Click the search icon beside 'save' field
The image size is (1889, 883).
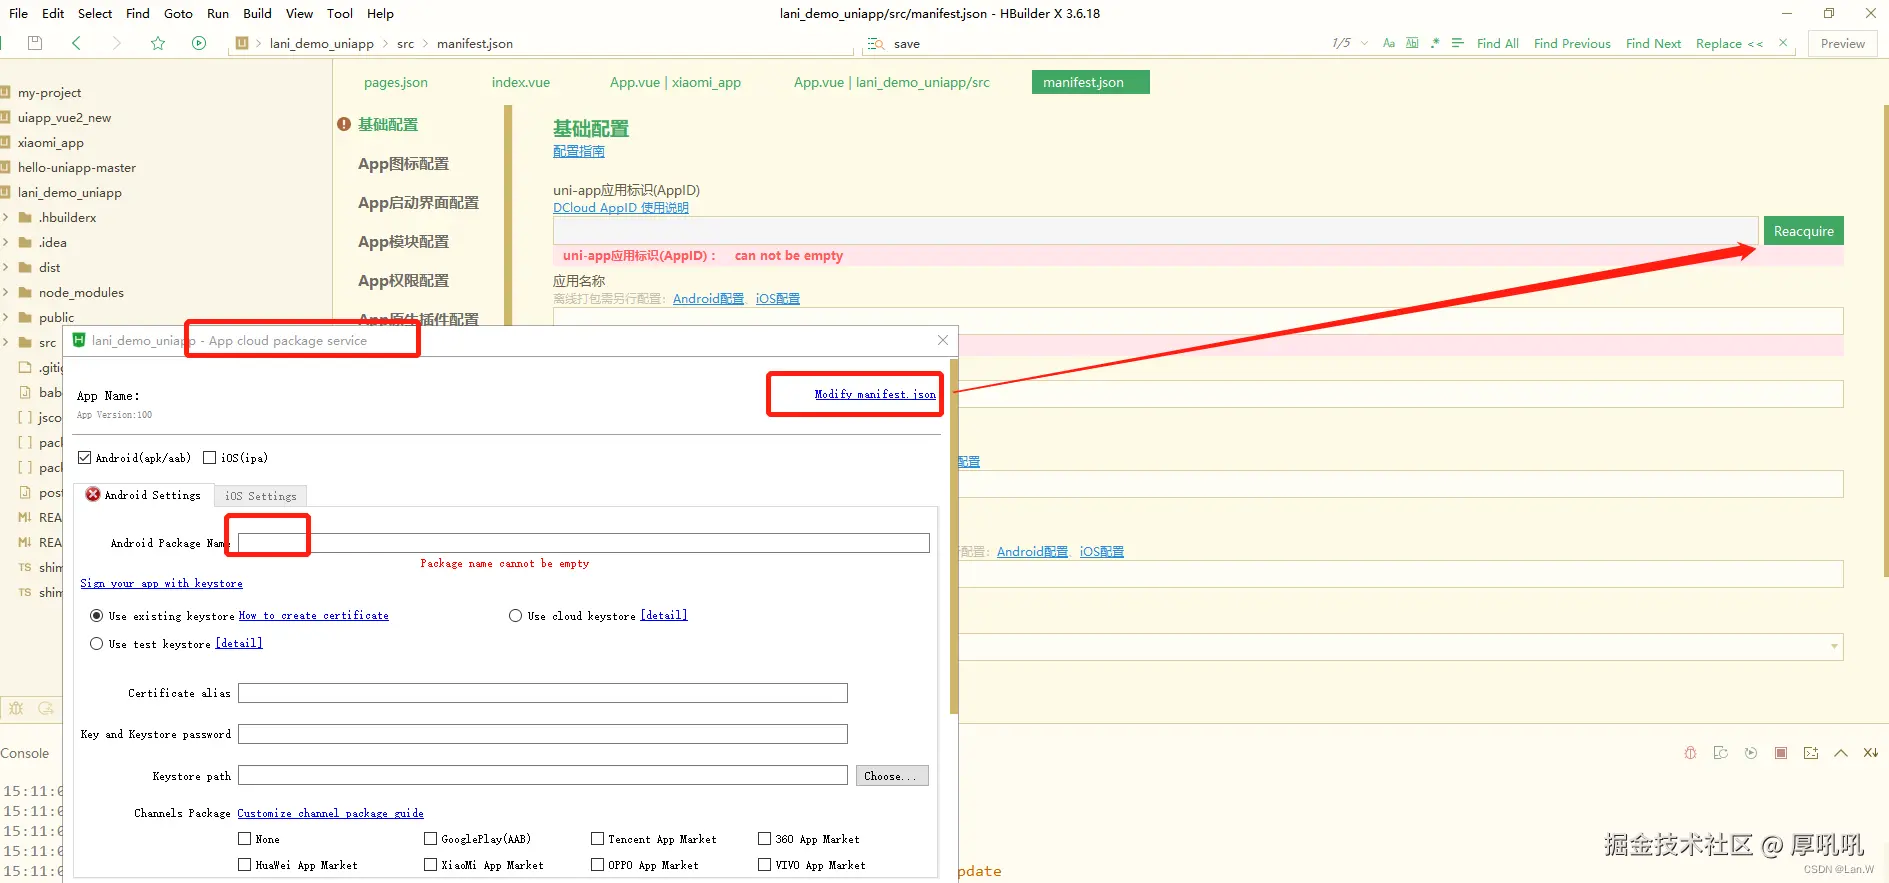coord(876,44)
